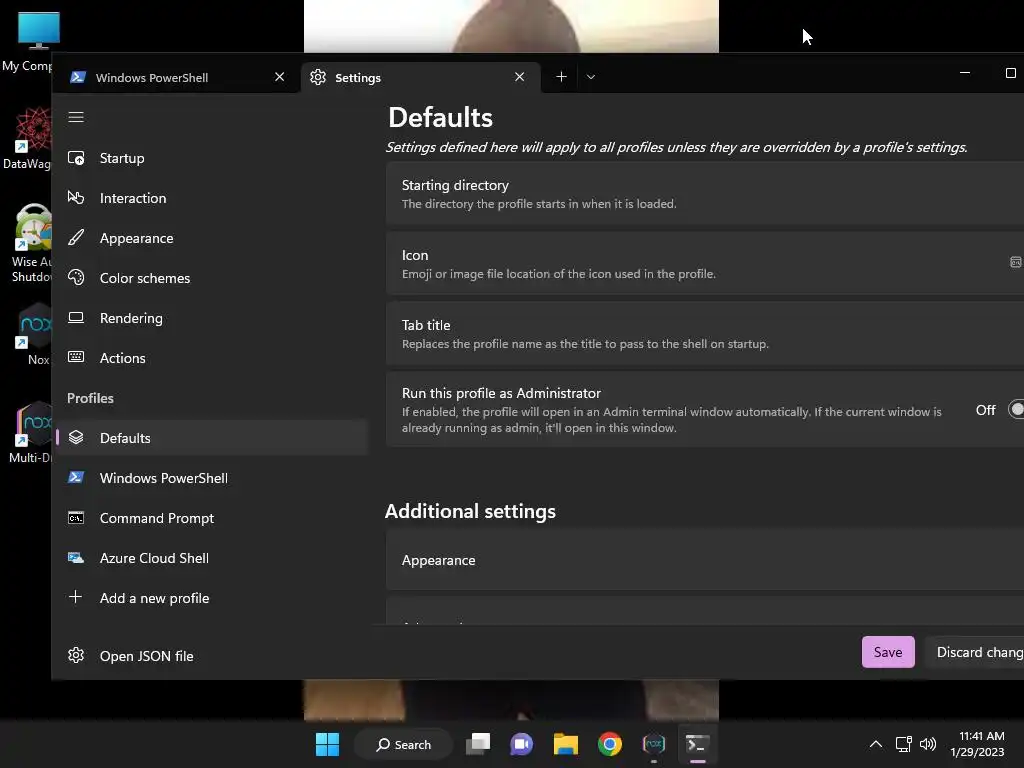This screenshot has height=768, width=1024.
Task: Click the Interaction pointer icon
Action: click(76, 198)
